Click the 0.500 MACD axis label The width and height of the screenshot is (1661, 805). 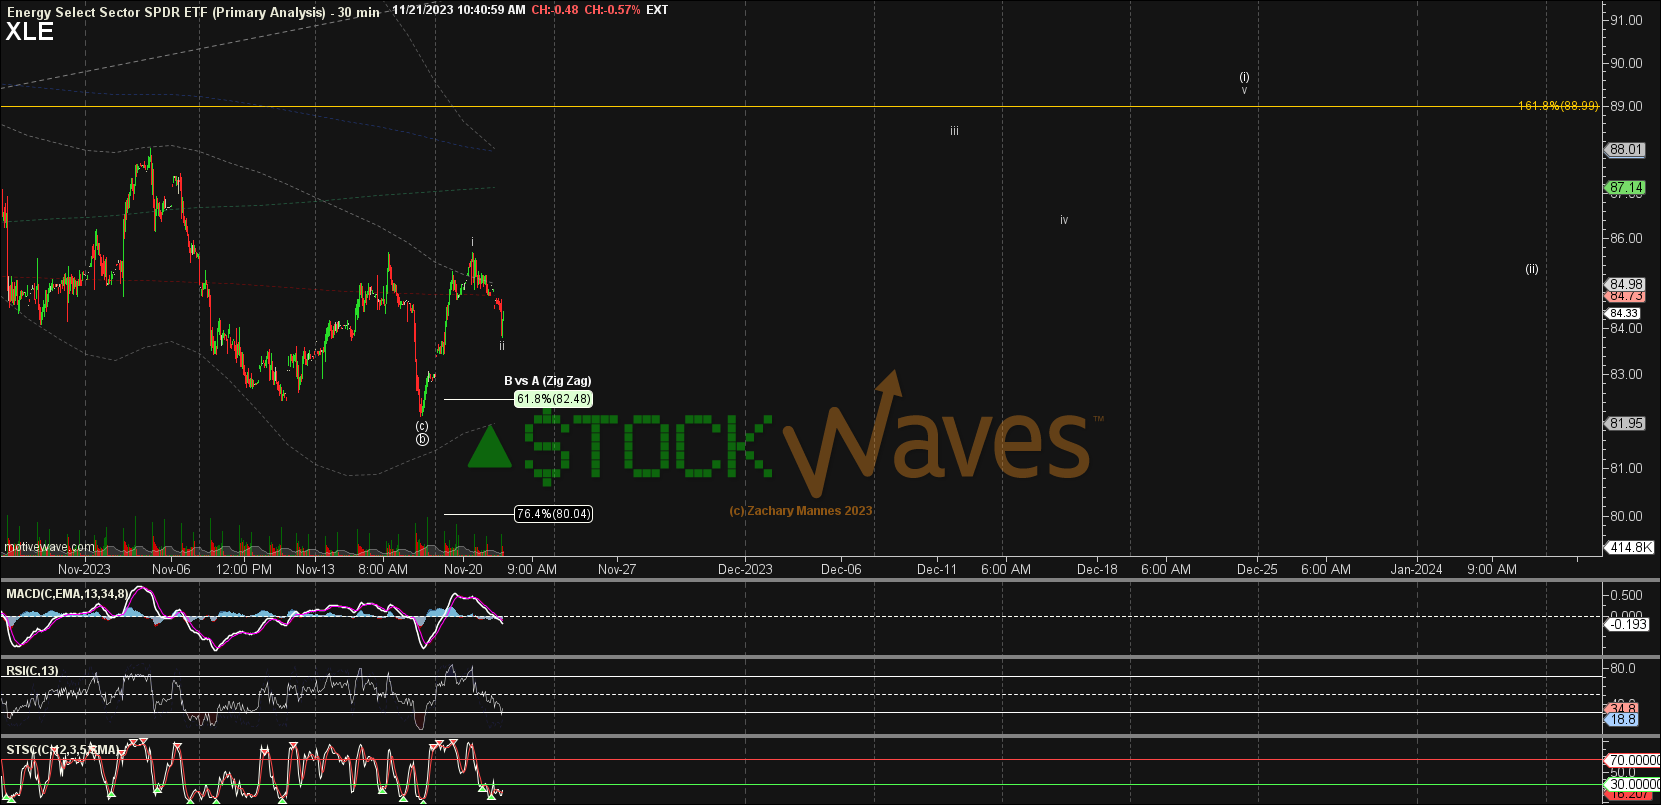(x=1625, y=595)
